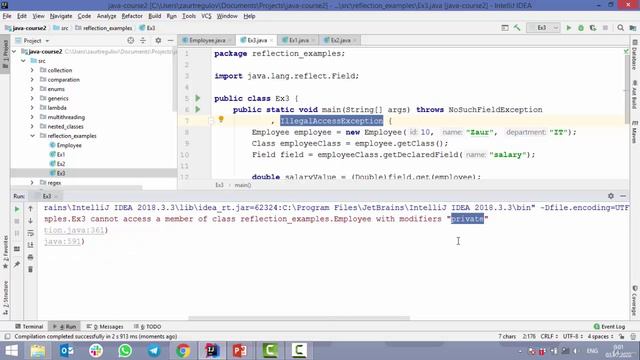Click the horizontal scrollbar of the console
This screenshot has width=640, height=360.
pos(299,318)
